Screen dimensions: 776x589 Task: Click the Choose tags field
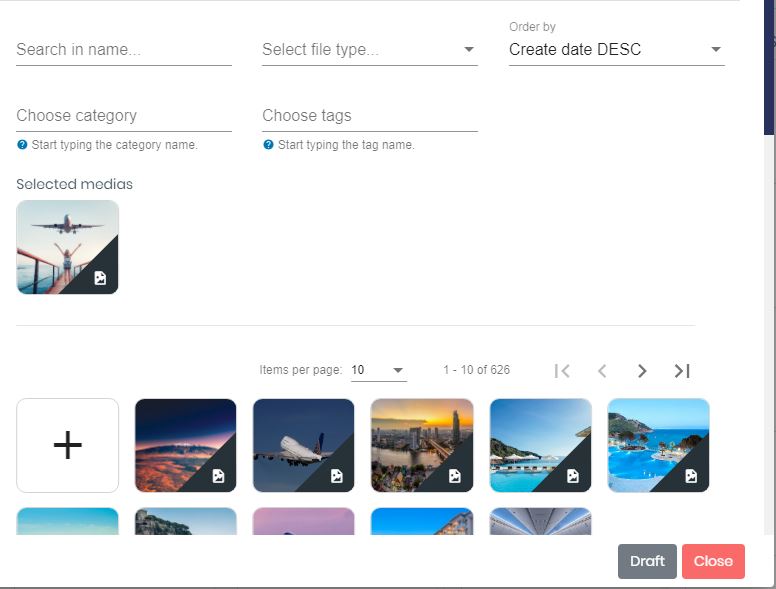(370, 116)
